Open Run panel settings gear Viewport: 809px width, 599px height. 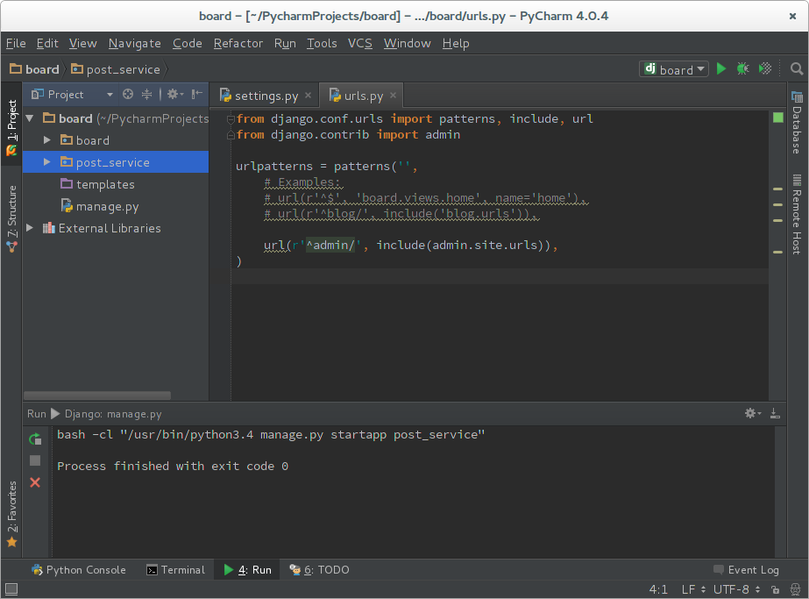(752, 413)
